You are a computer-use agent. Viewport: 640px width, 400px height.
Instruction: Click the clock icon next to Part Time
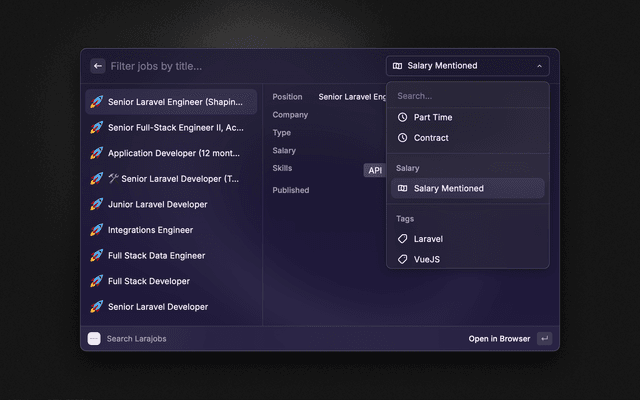402,117
